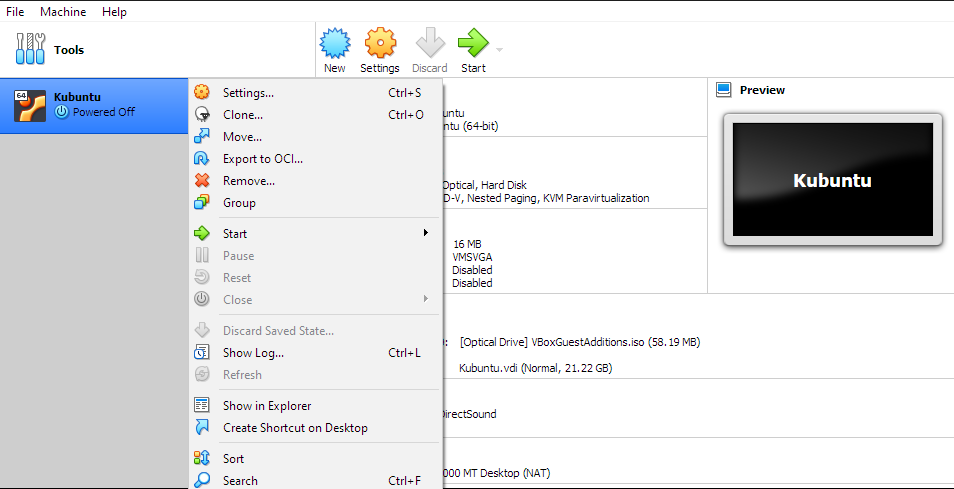Click the Powered Off status icon
Image resolution: width=954 pixels, height=489 pixels.
point(61,112)
